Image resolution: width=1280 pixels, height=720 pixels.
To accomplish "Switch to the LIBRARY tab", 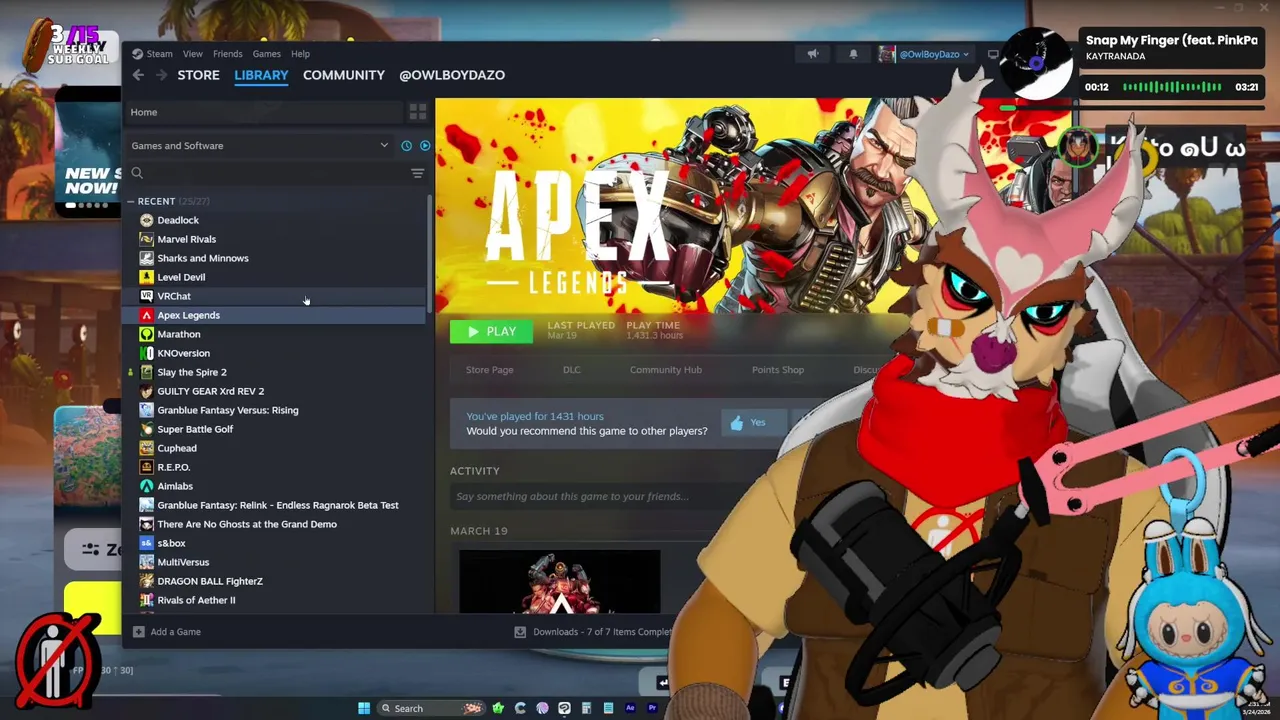I will pos(261,75).
